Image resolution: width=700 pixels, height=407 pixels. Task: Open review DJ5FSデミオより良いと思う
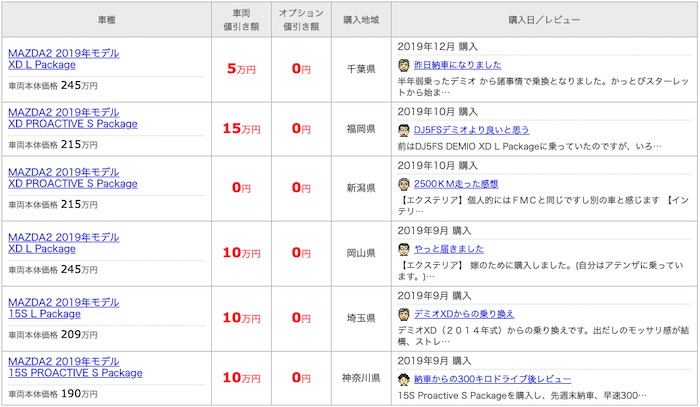471,130
